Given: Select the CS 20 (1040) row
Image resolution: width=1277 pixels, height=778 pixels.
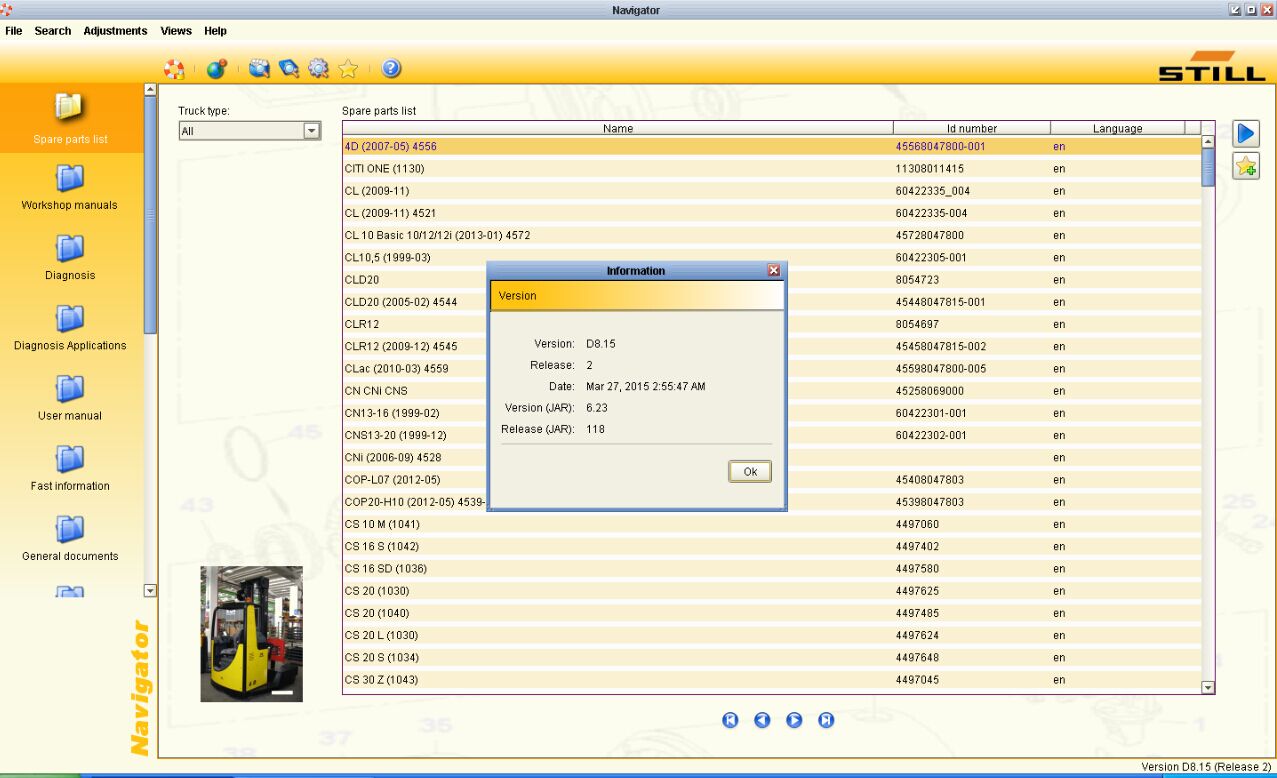Looking at the screenshot, I should (771, 613).
